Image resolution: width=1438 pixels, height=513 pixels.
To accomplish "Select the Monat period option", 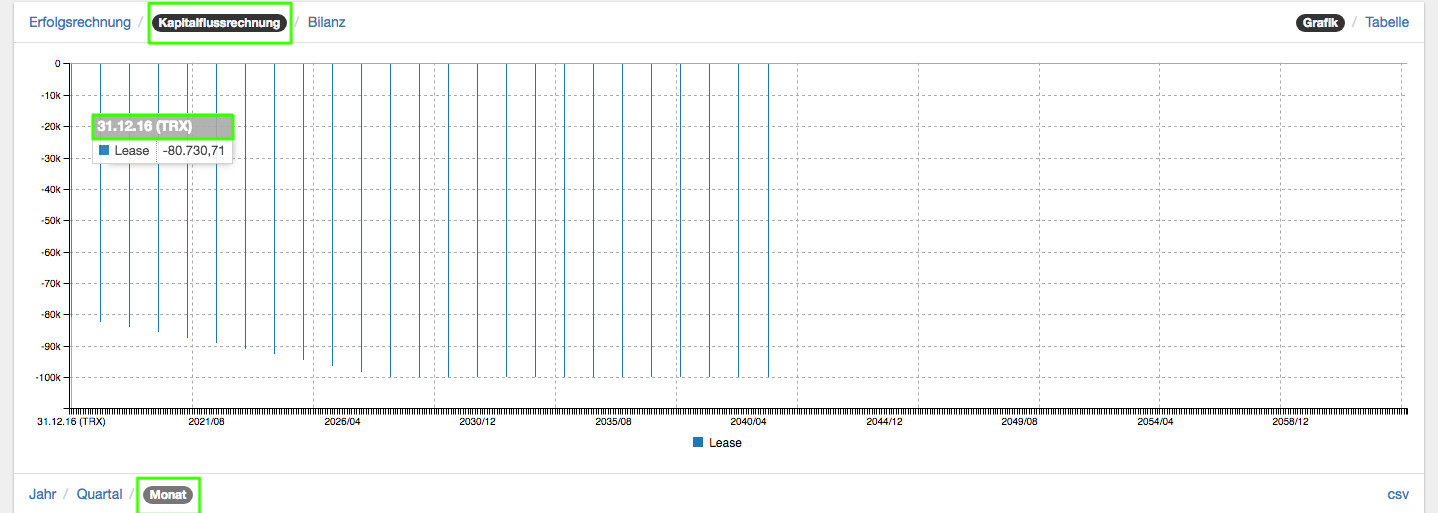I will (x=168, y=494).
